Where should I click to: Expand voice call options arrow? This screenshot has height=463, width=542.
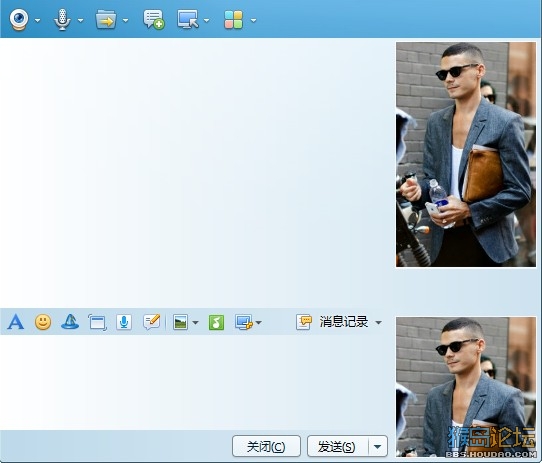pos(81,20)
